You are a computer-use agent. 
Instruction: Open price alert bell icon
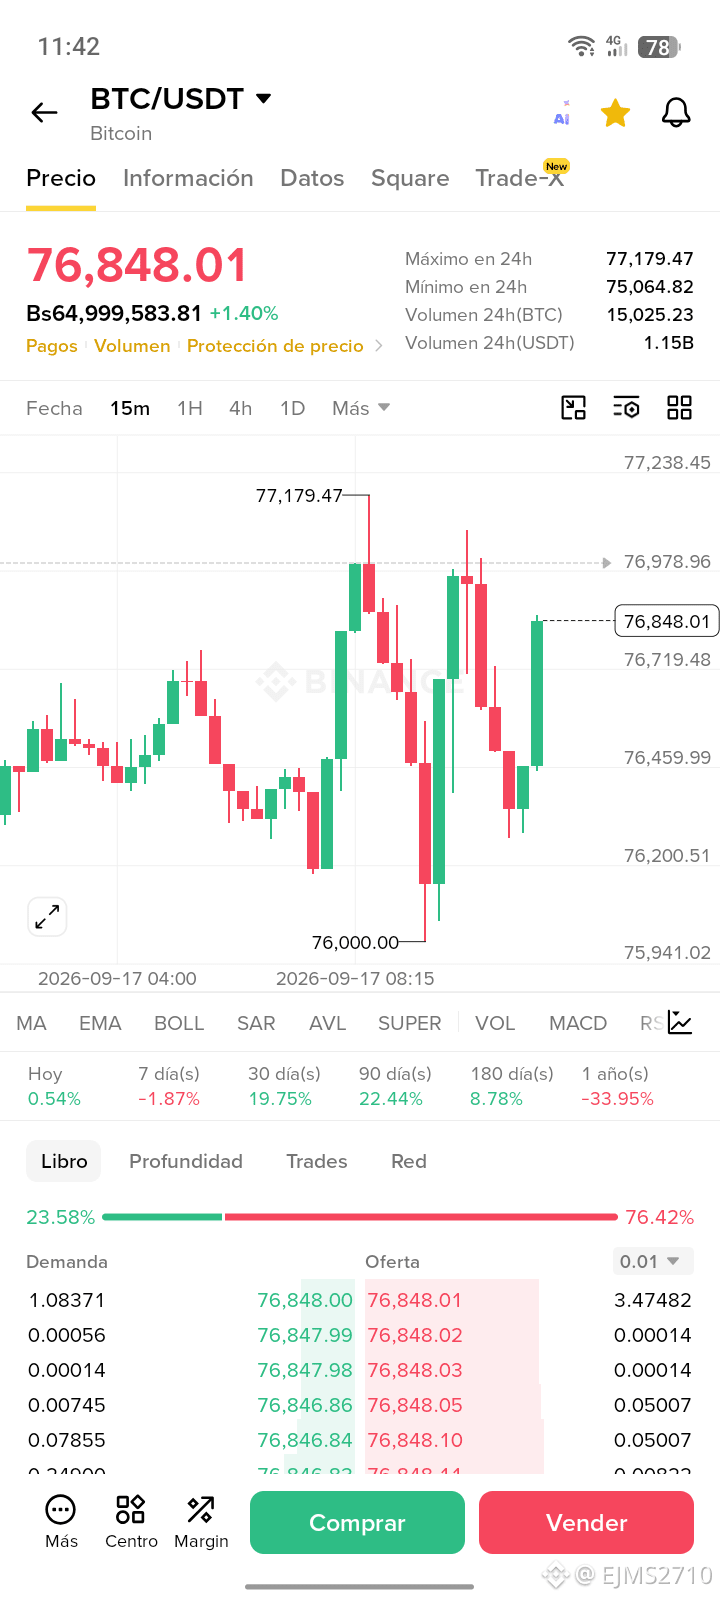point(677,113)
